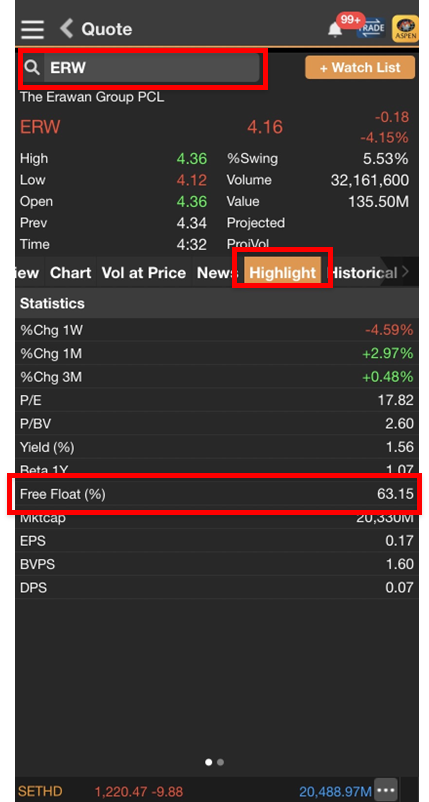The width and height of the screenshot is (429, 802).
Task: Tap the Trade icon in the header
Action: pos(371,28)
